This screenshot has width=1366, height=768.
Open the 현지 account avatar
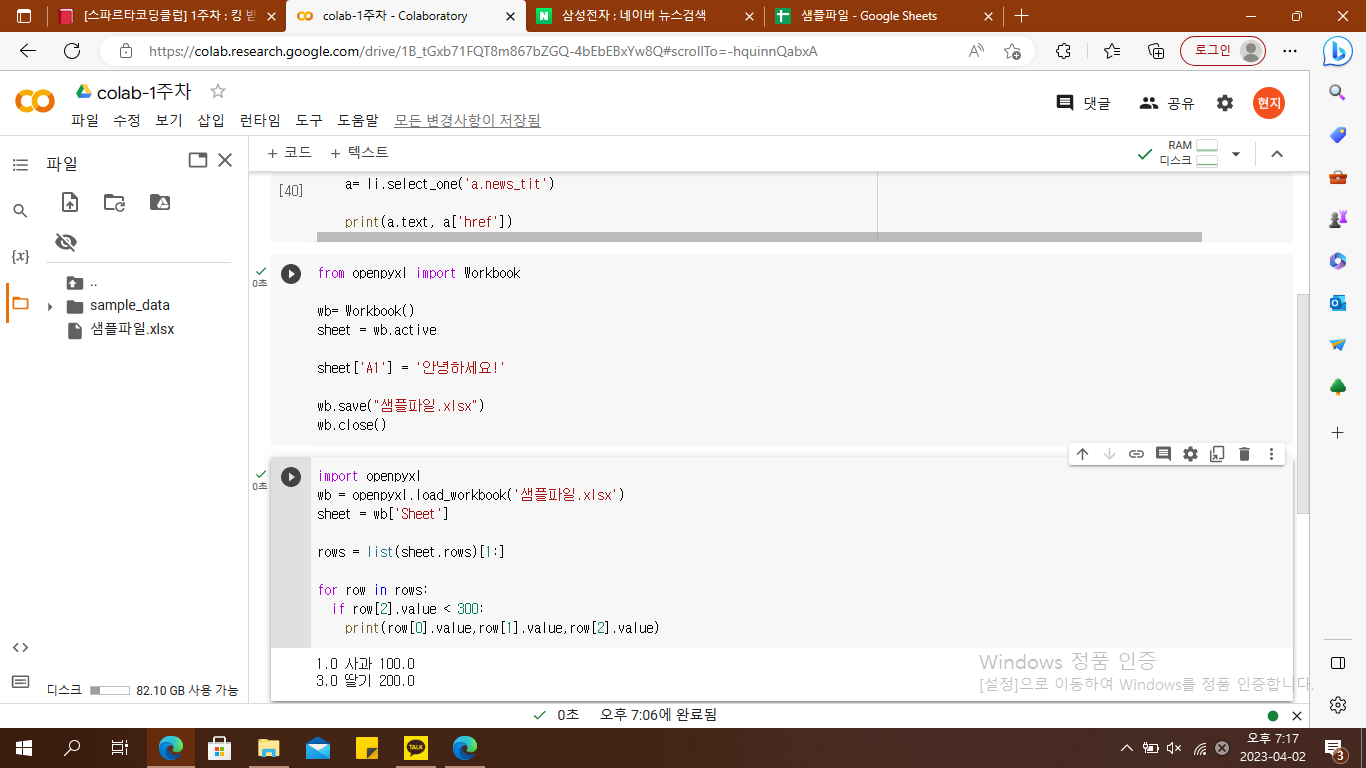(x=1269, y=103)
